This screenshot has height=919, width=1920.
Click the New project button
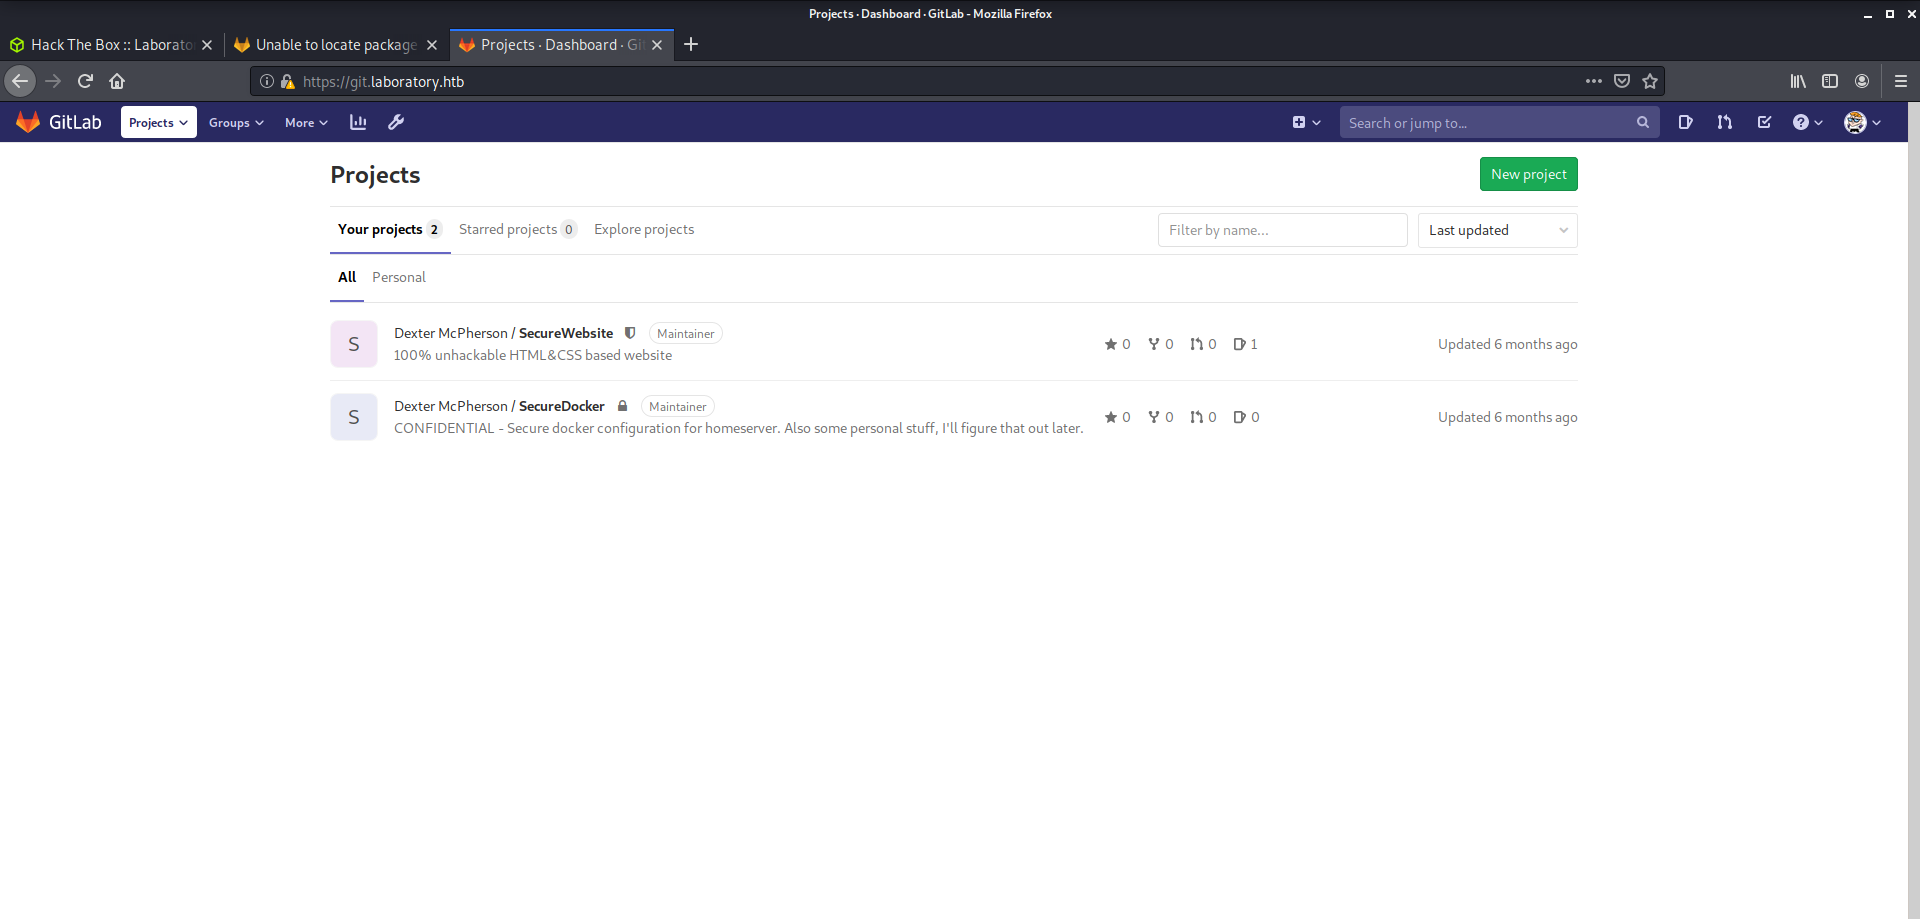[1528, 174]
